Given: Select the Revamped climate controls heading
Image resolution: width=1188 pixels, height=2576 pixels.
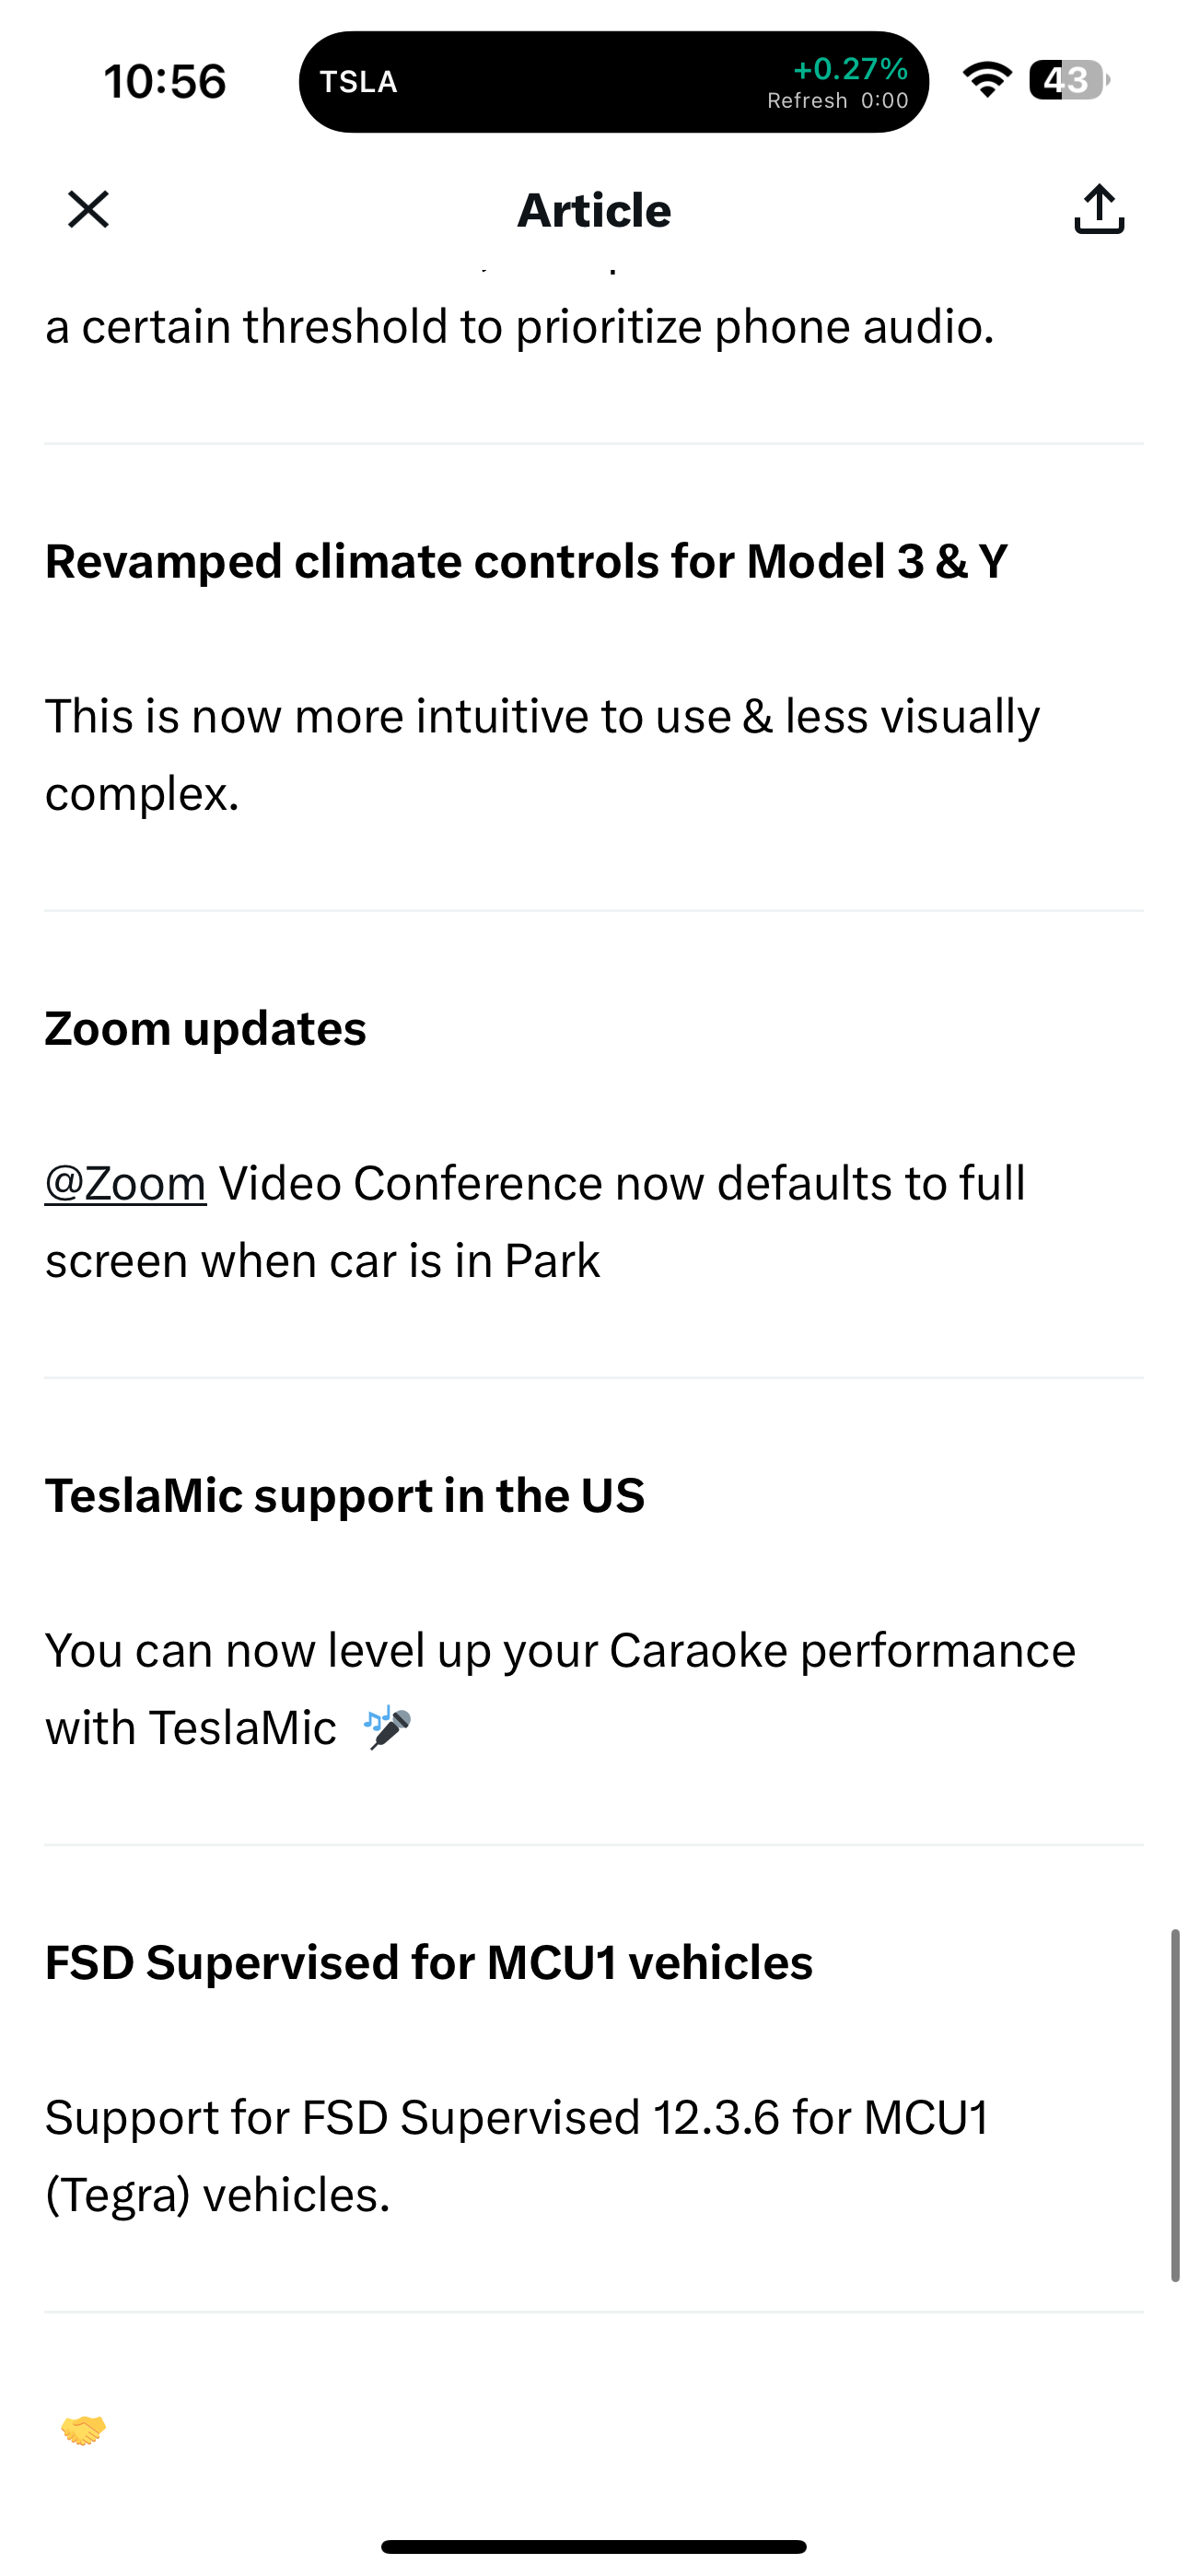Looking at the screenshot, I should 526,561.
